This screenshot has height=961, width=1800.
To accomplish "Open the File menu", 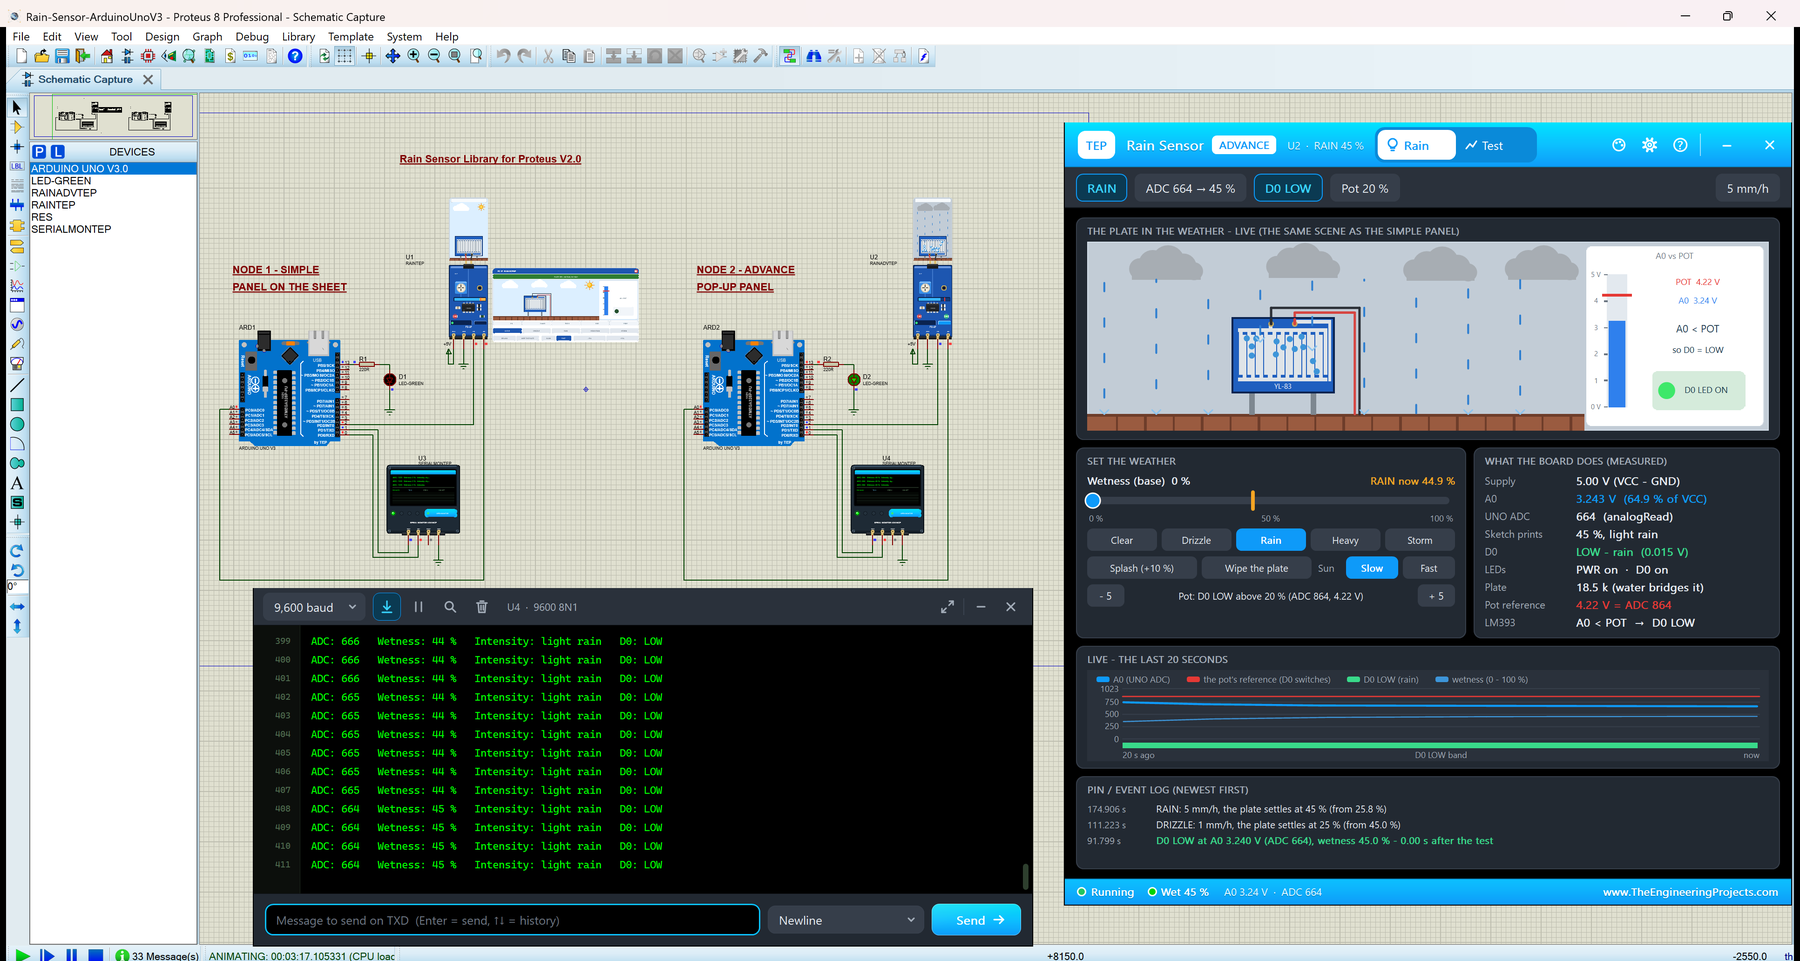I will 21,36.
